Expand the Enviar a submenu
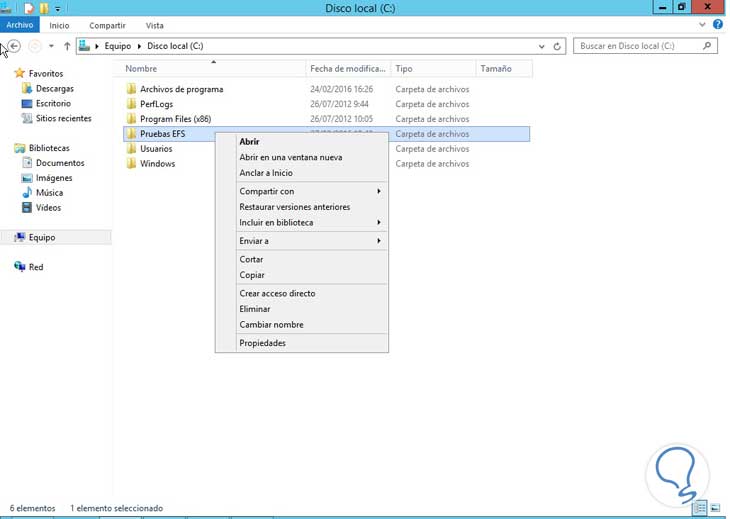730x519 pixels. (302, 241)
